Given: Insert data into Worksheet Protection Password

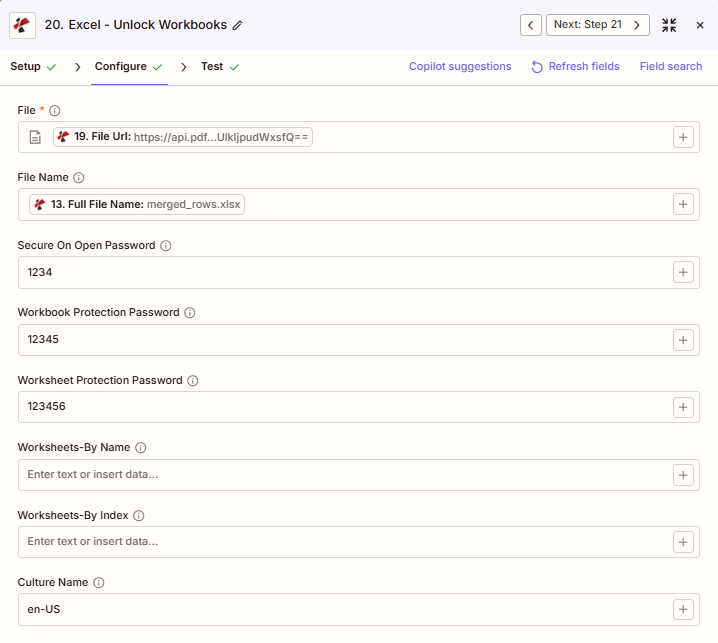Looking at the screenshot, I should [683, 407].
